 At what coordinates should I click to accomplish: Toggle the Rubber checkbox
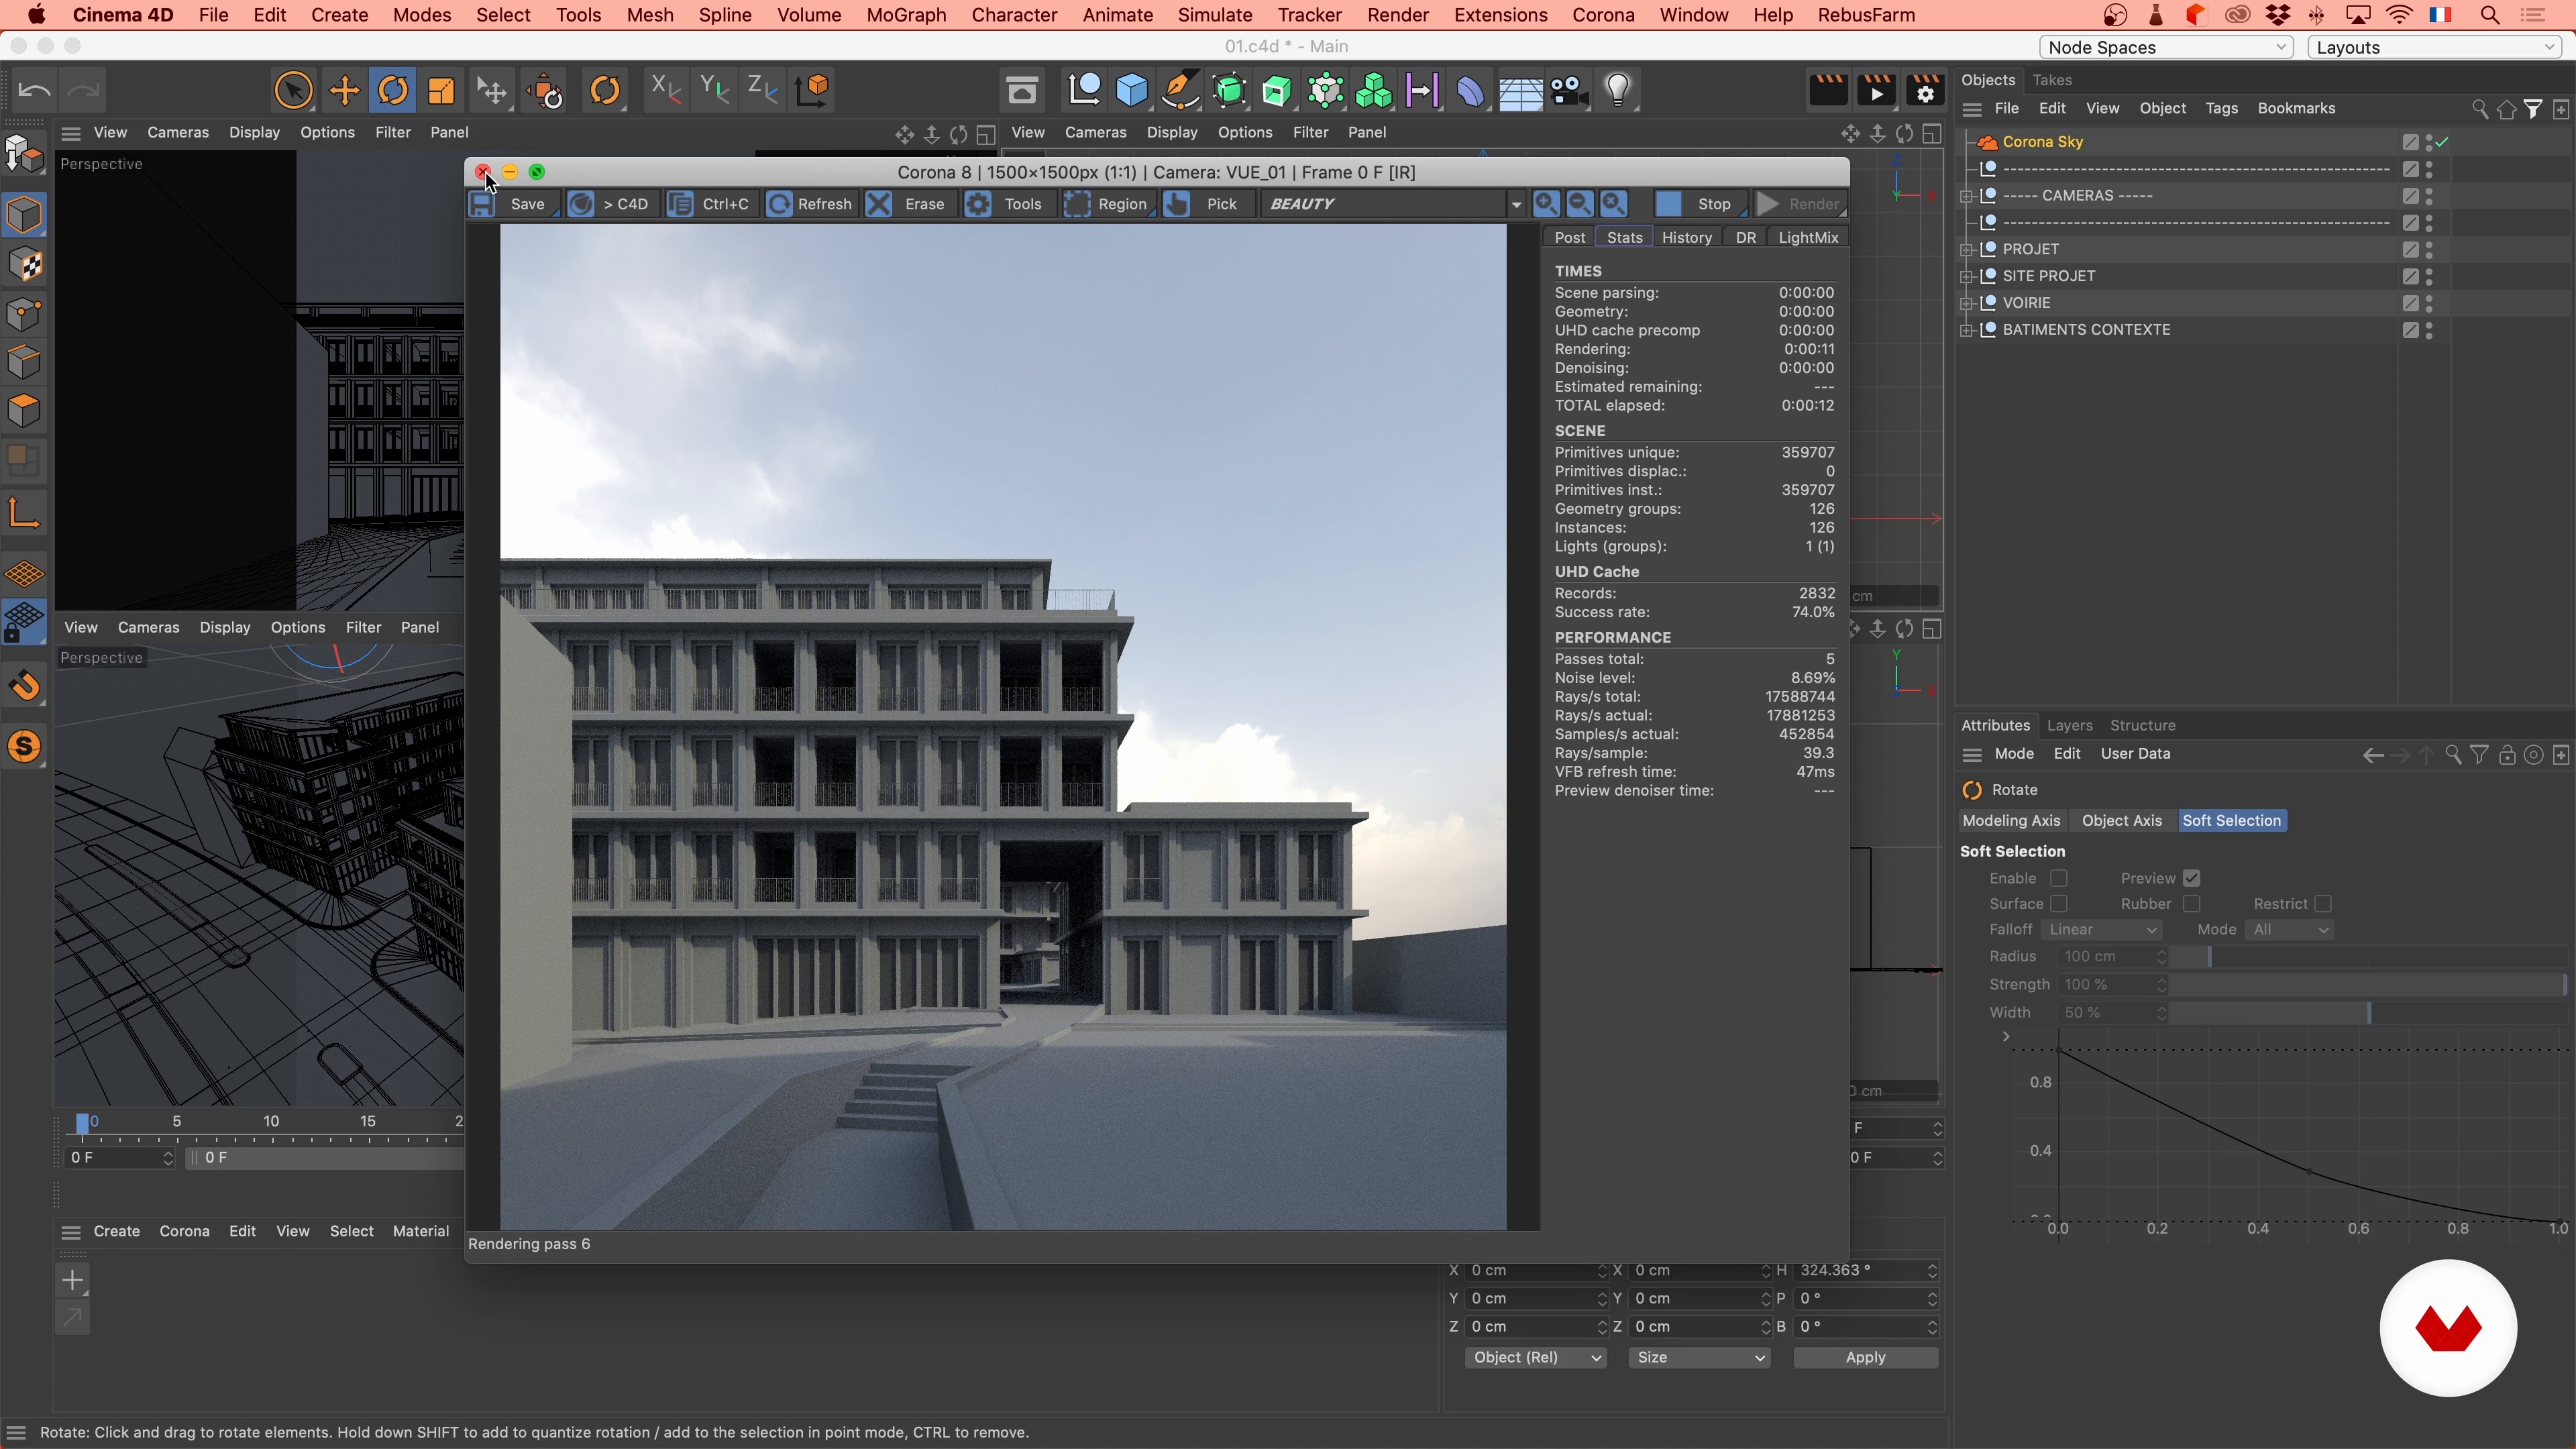(x=2192, y=904)
